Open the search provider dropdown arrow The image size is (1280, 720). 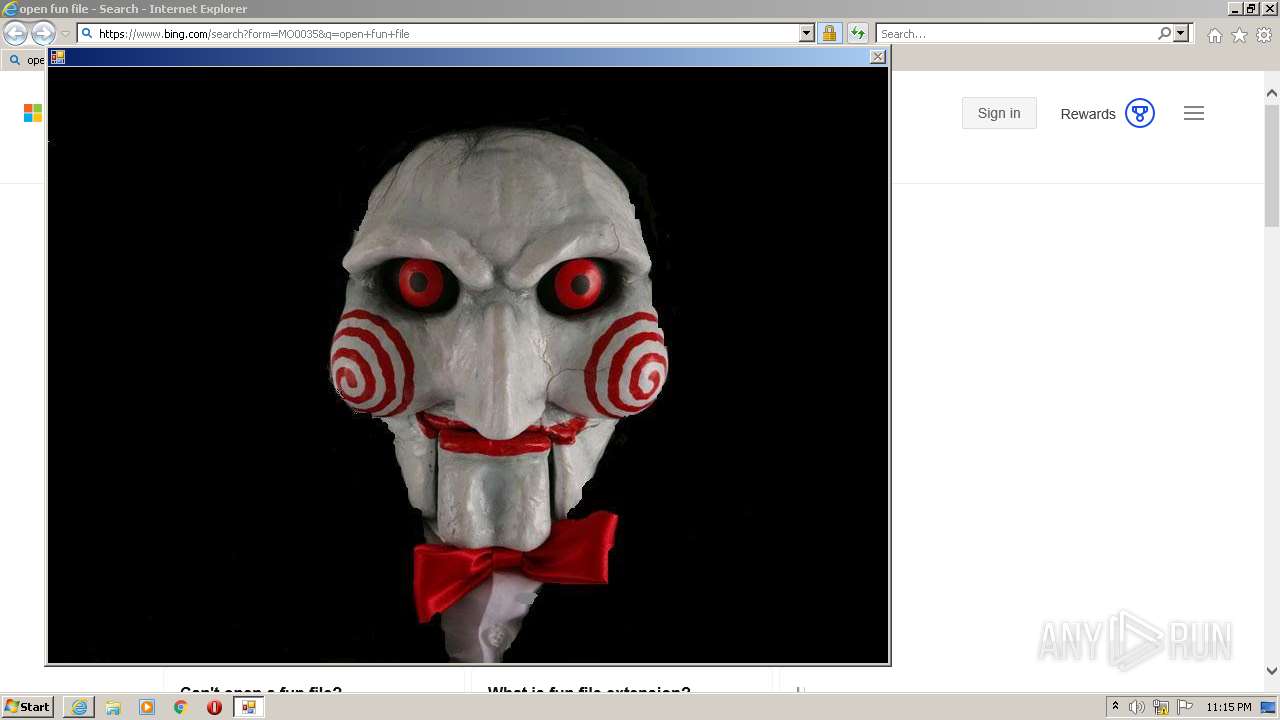[1181, 33]
